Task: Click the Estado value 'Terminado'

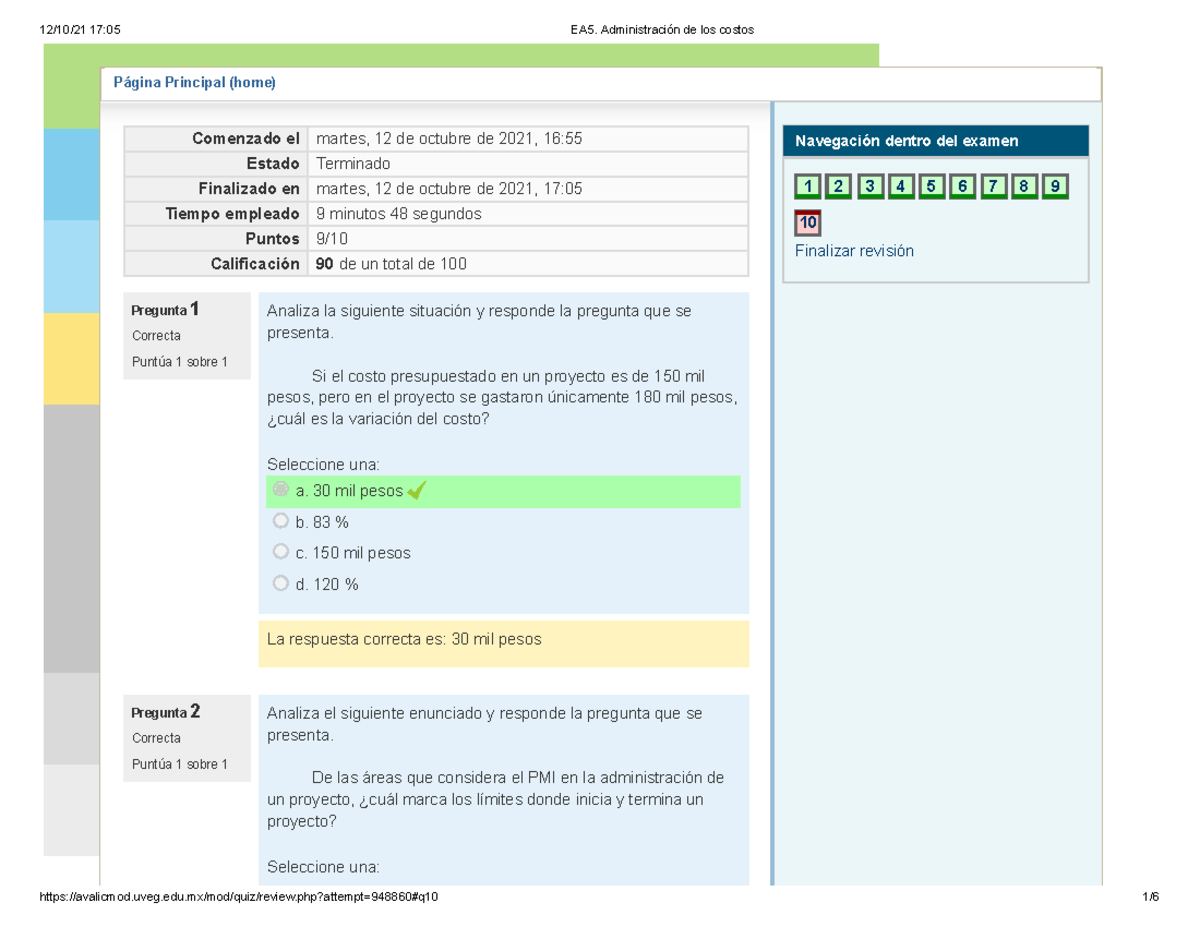Action: pyautogui.click(x=353, y=164)
